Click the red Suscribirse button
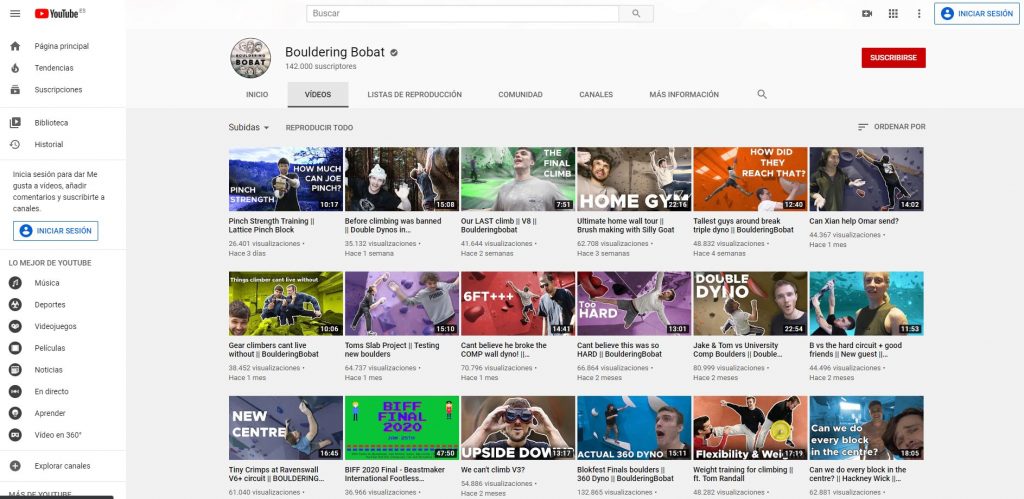 pos(893,58)
